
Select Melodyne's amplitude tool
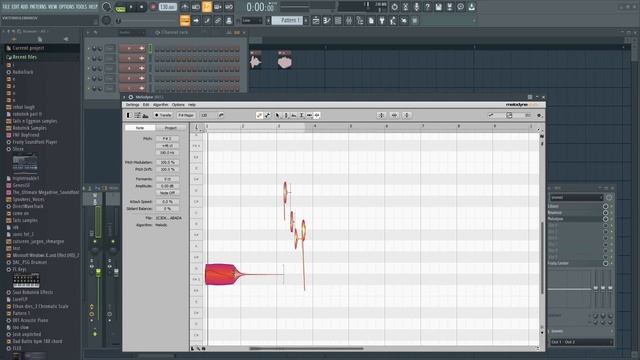point(302,116)
